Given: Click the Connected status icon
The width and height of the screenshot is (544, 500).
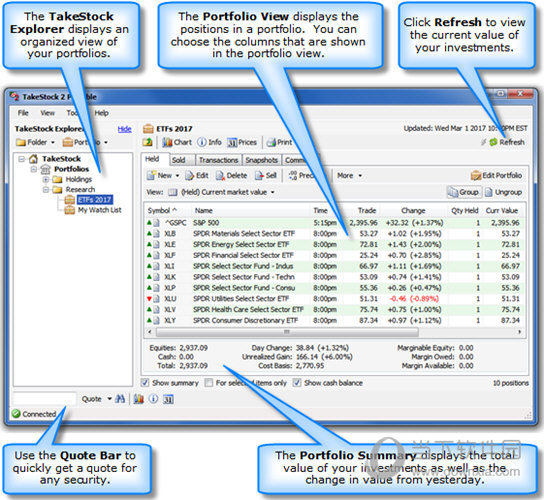Looking at the screenshot, I should point(16,414).
